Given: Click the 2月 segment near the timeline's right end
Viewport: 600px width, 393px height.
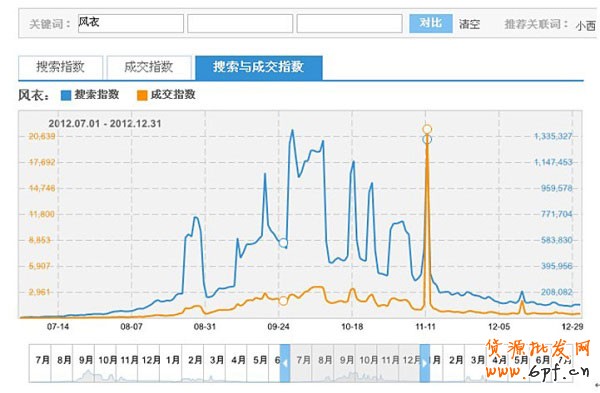Looking at the screenshot, I should tap(456, 360).
